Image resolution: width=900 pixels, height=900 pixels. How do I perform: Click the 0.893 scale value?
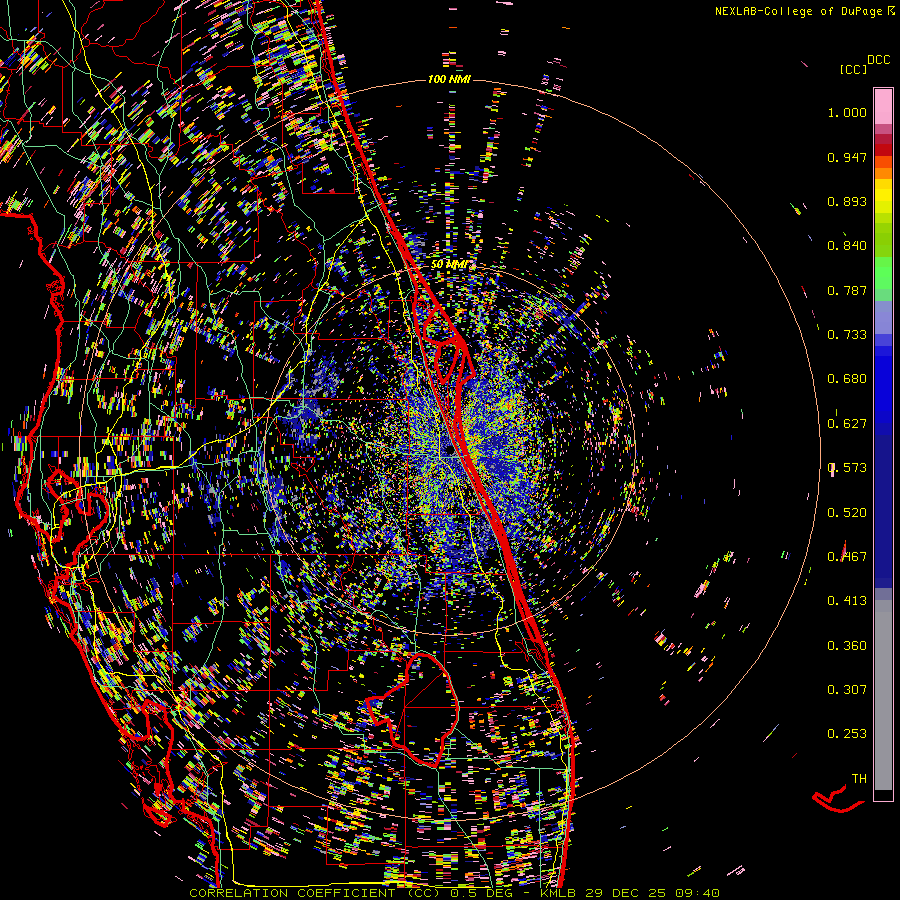847,201
